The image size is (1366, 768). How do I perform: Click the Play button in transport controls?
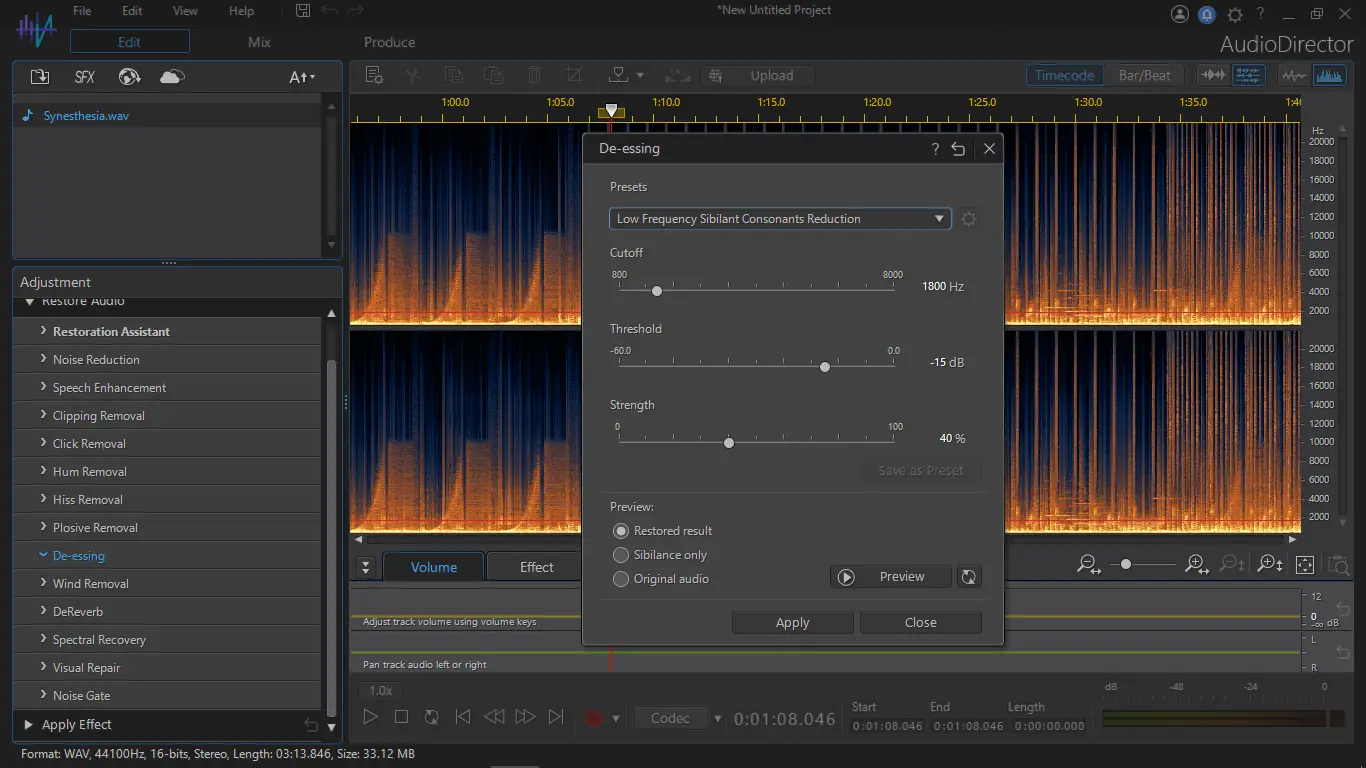click(x=370, y=717)
